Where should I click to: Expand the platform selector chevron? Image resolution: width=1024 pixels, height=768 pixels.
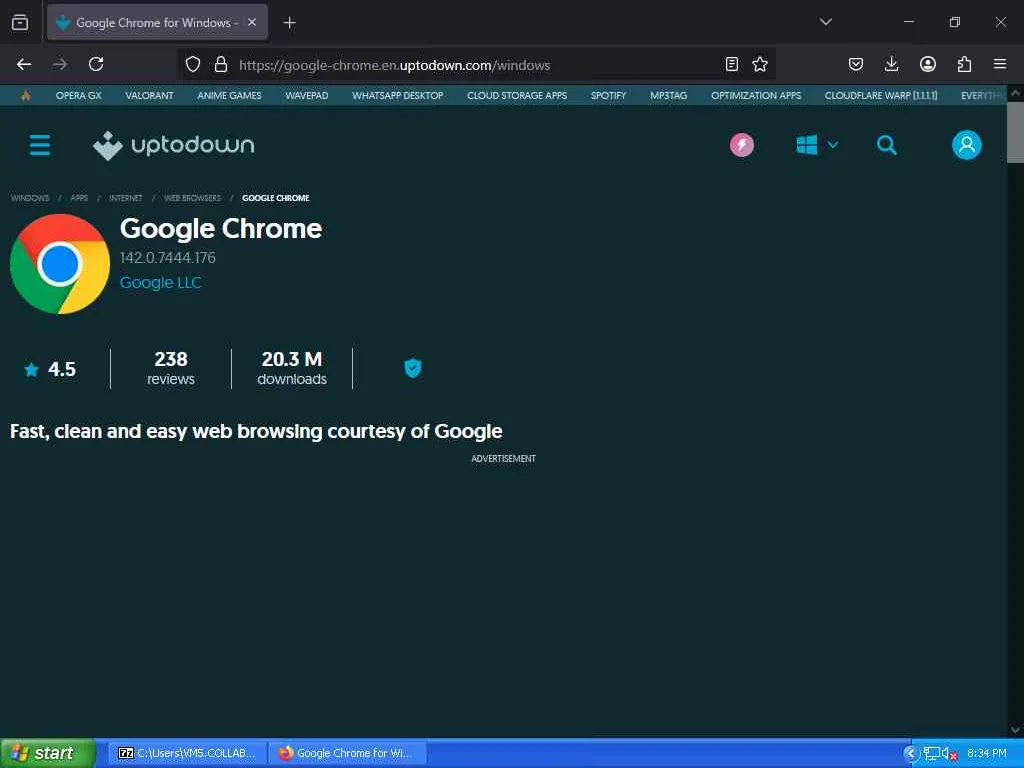pos(833,145)
